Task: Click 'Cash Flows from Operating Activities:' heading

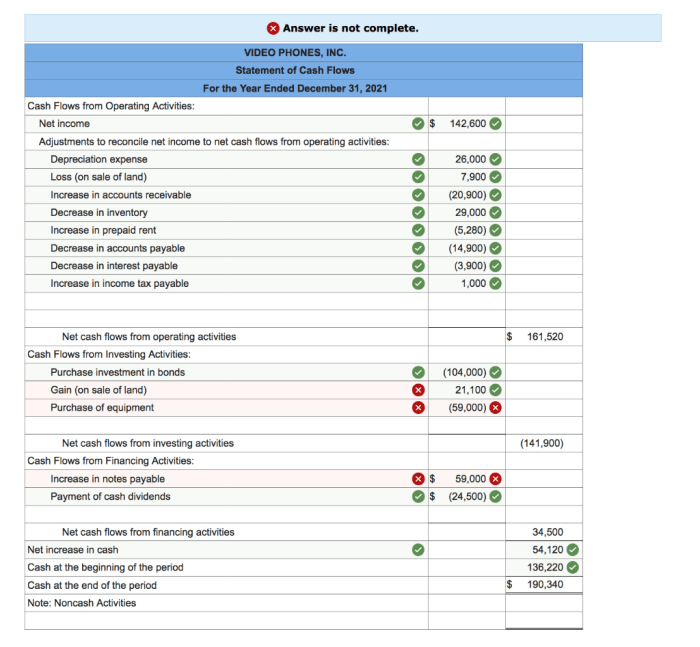Action: [111, 106]
